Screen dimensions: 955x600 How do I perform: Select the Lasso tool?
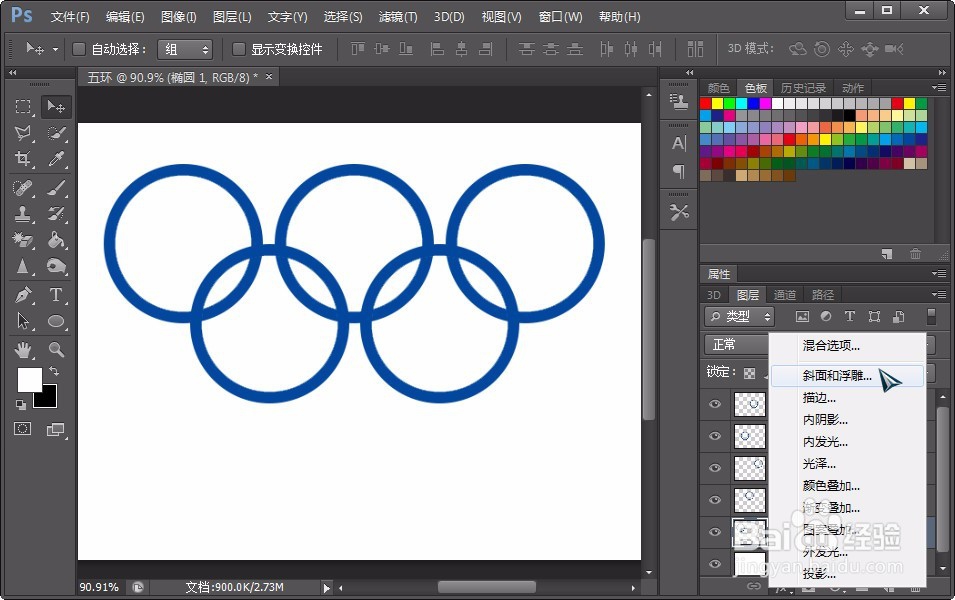pos(23,133)
